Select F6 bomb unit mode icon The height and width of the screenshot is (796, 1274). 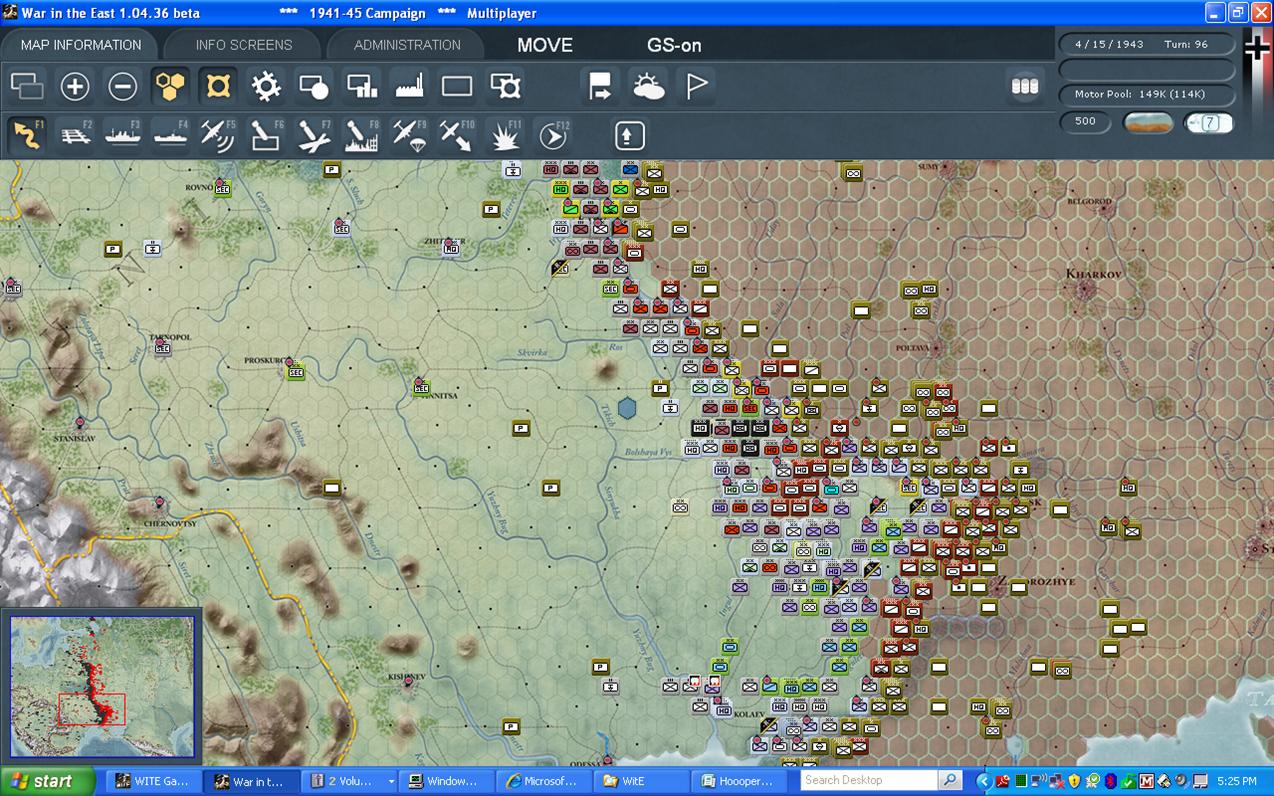tap(266, 135)
